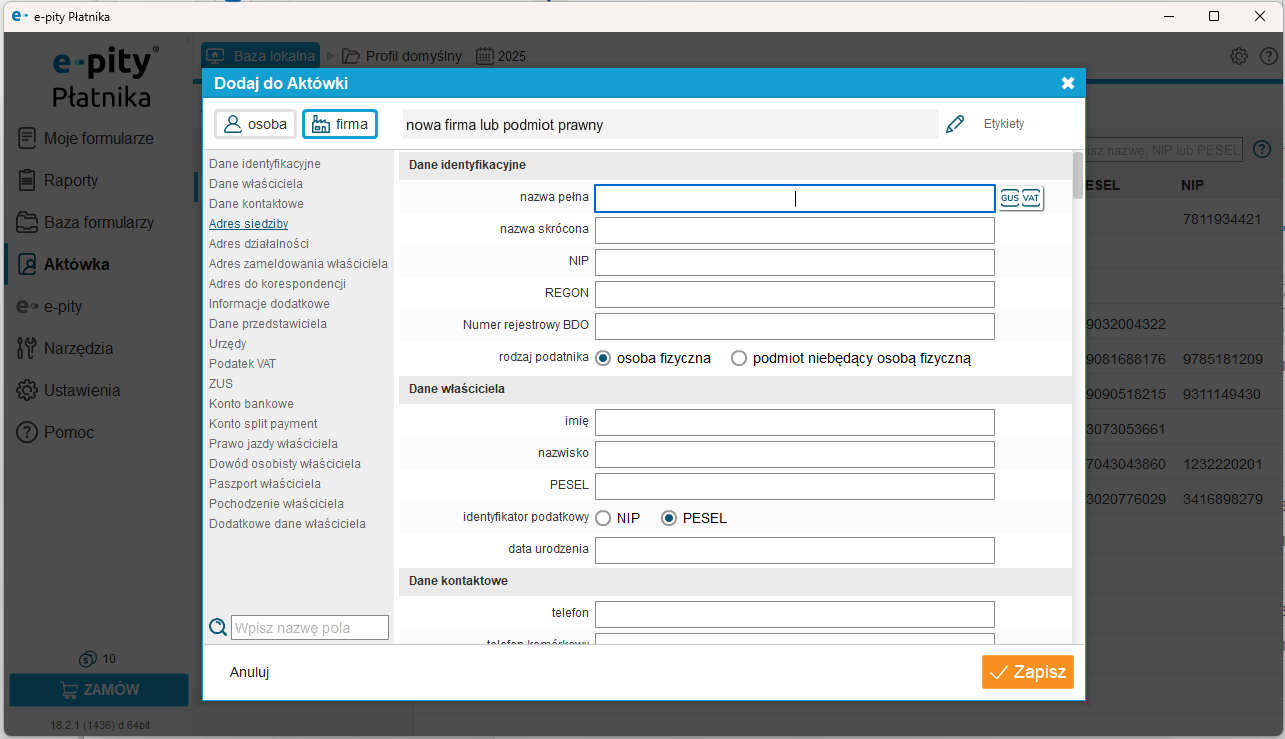Open the Profil domyślny profile selector
1285x739 pixels.
(402, 56)
